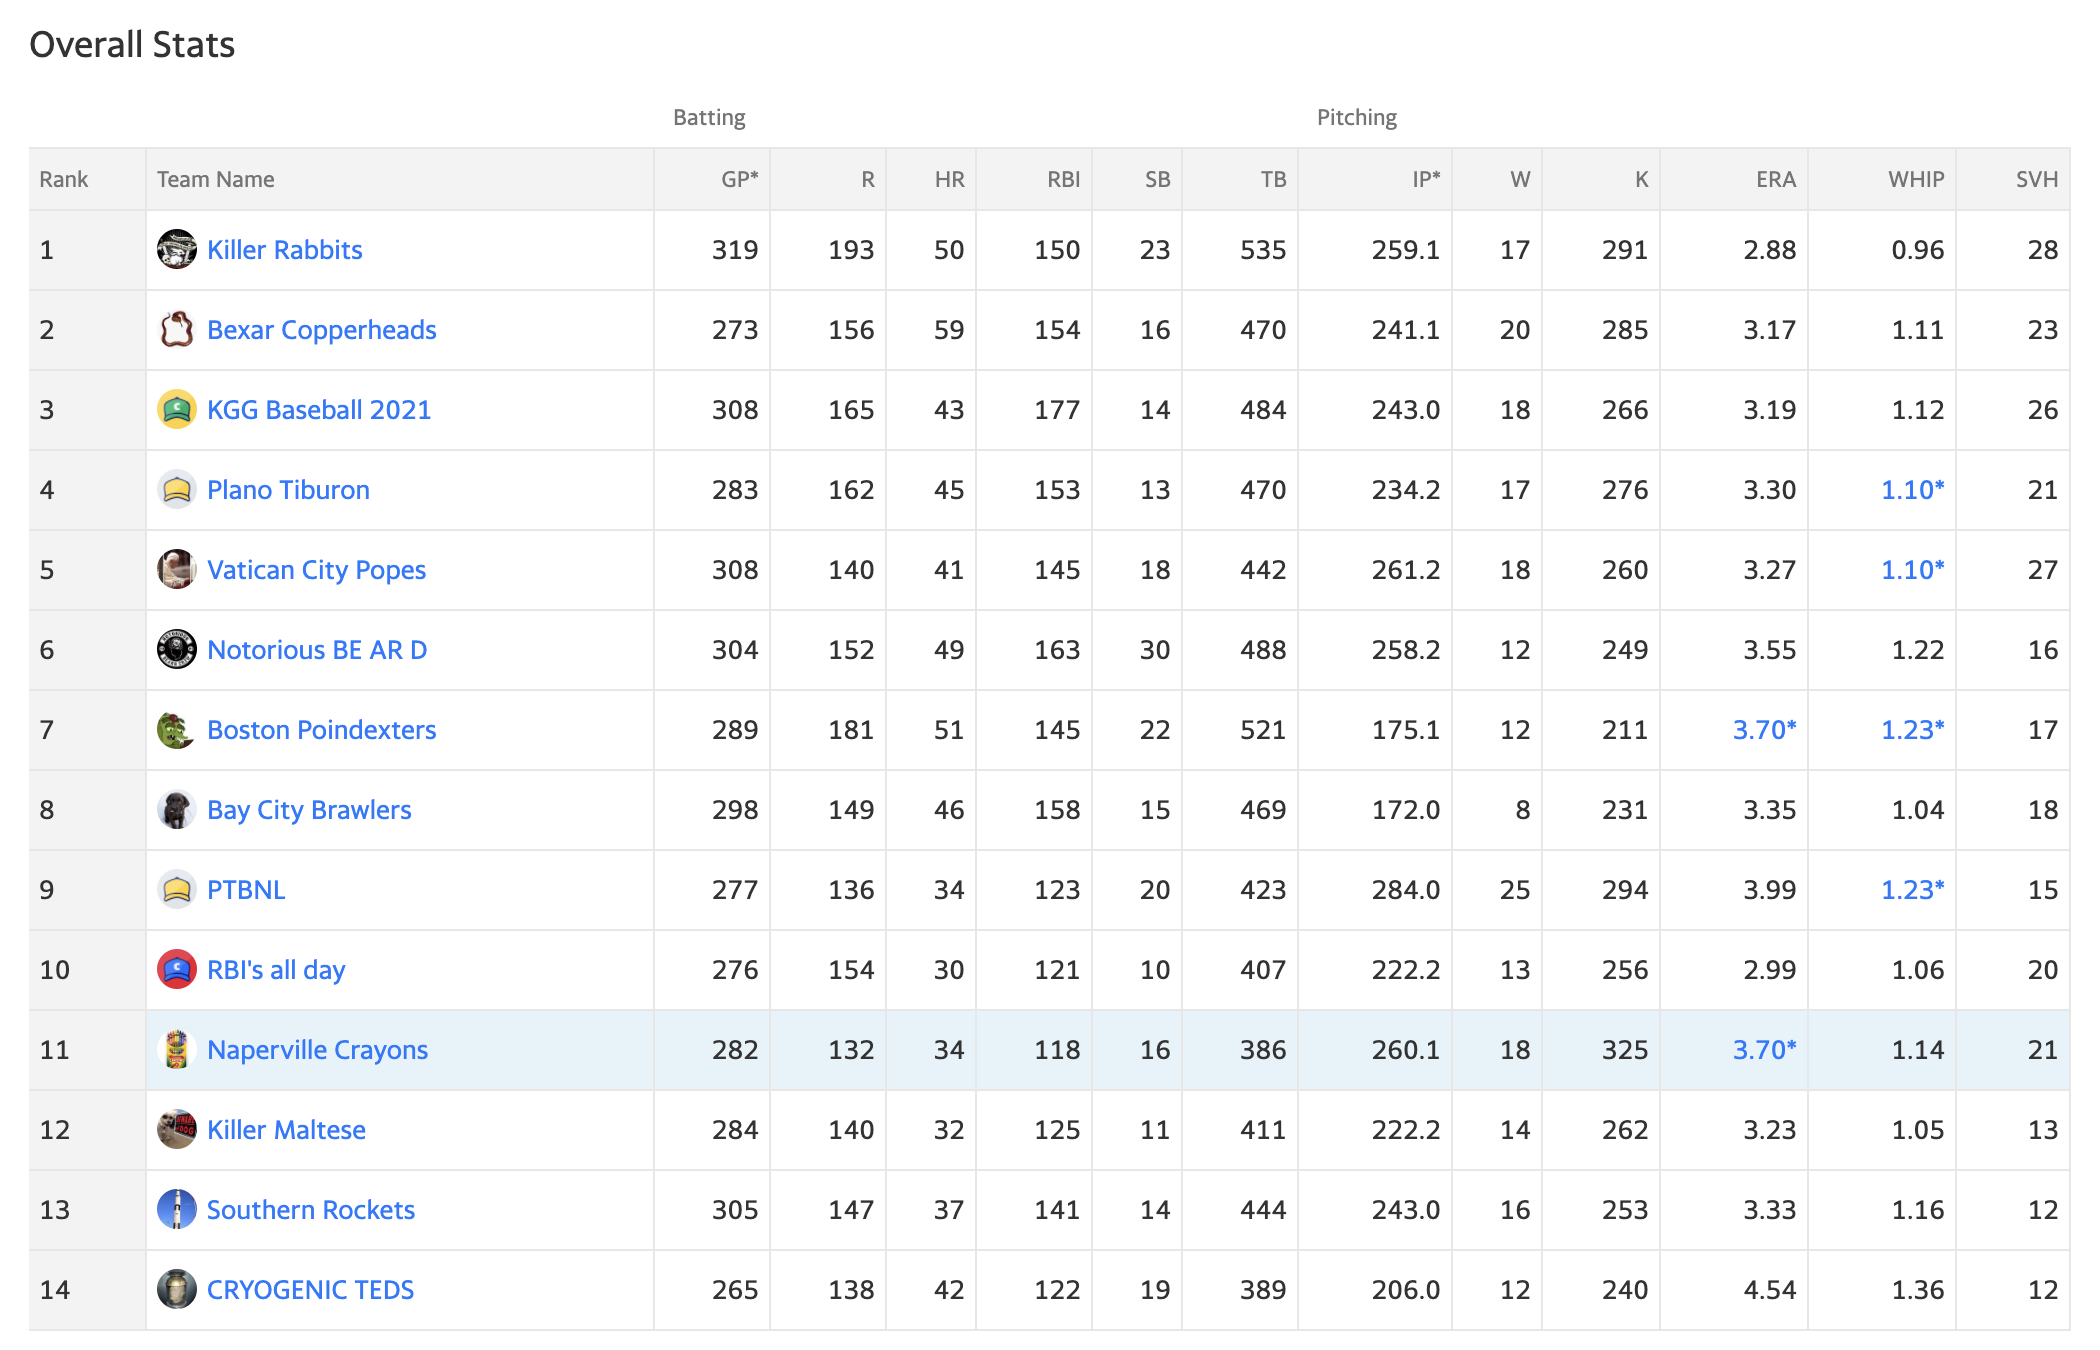Click the Notorious BE AR D logo

[x=177, y=649]
